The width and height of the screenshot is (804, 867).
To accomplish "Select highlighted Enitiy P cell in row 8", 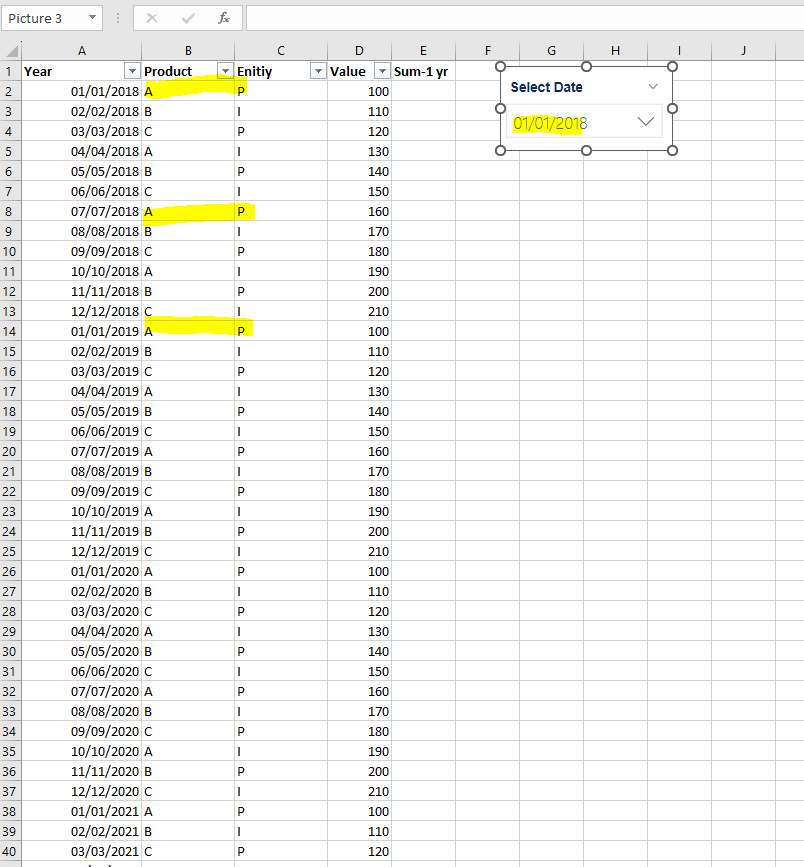I will click(281, 211).
